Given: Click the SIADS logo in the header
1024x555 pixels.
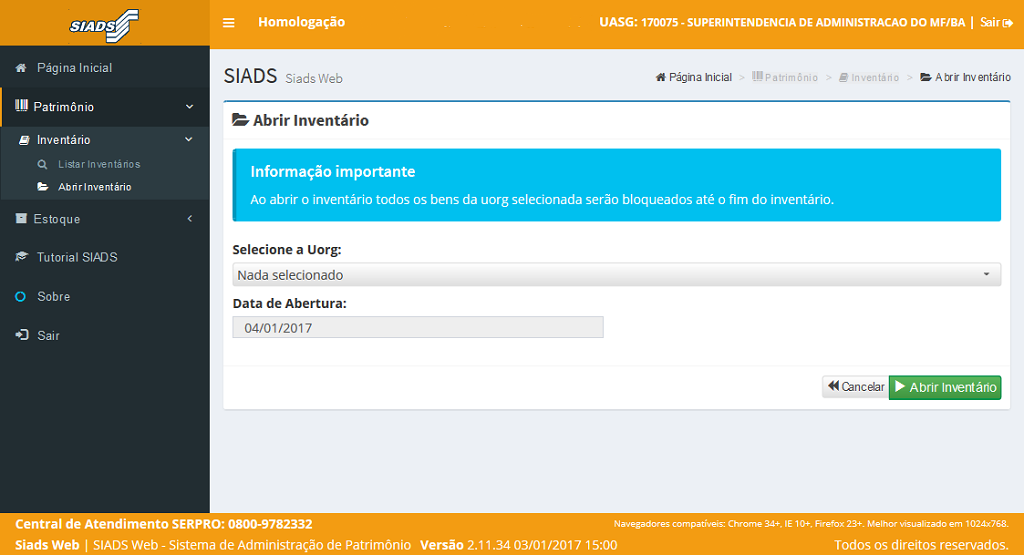Looking at the screenshot, I should 104,26.
